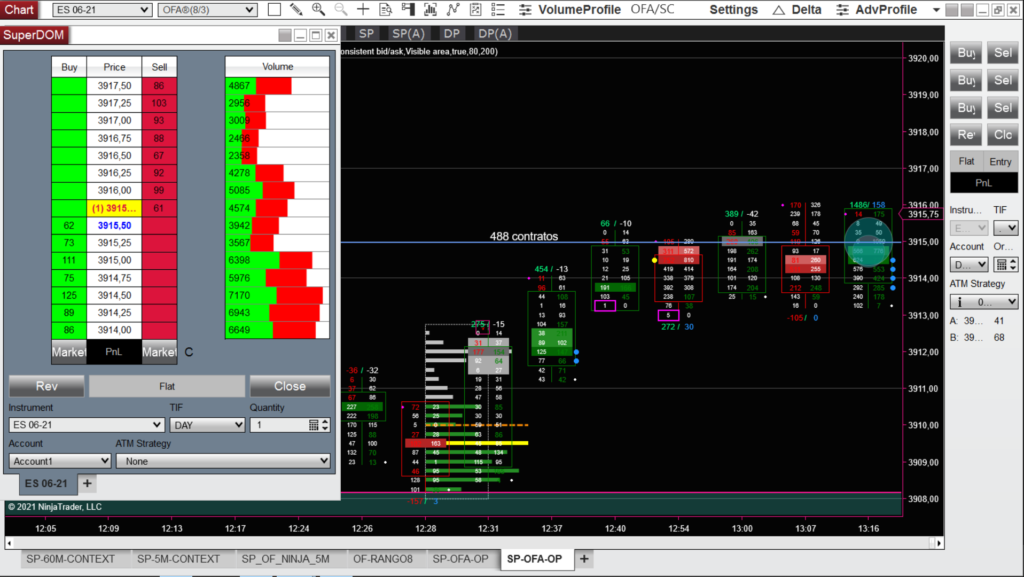Open the properties list icon
This screenshot has width=1024, height=577.
498,10
